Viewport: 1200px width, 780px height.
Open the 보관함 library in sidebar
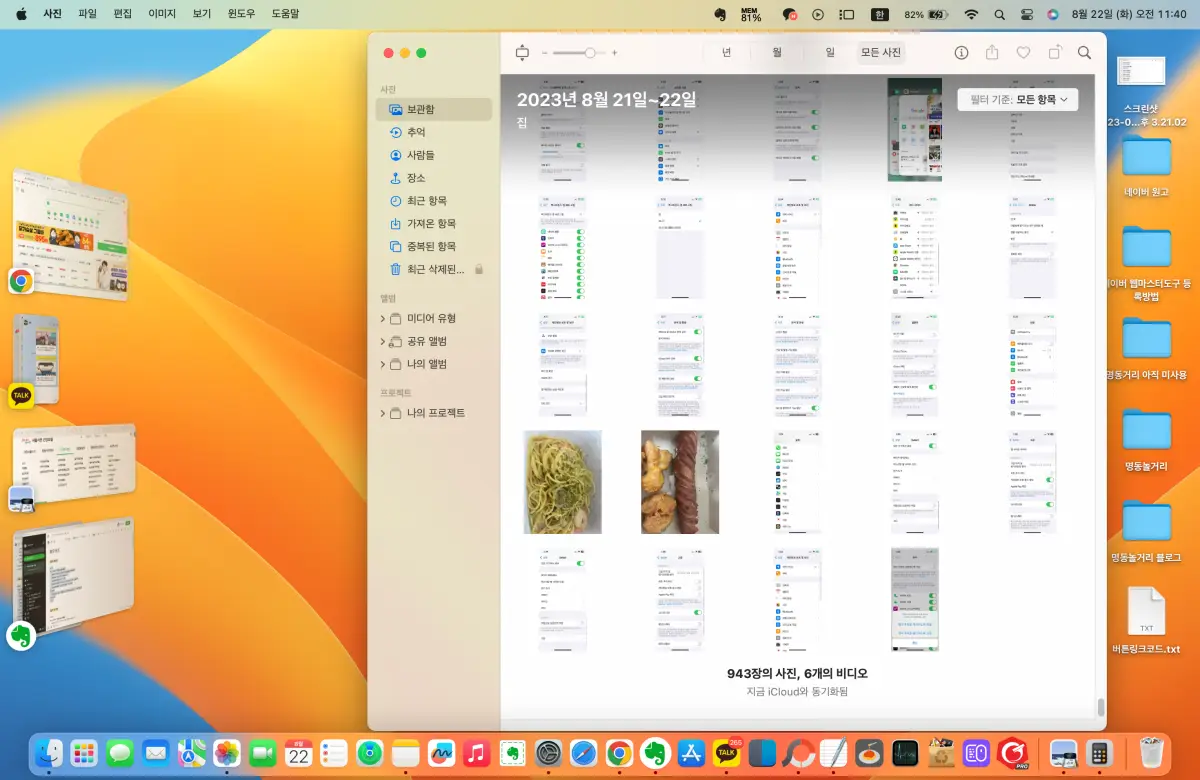click(x=433, y=109)
